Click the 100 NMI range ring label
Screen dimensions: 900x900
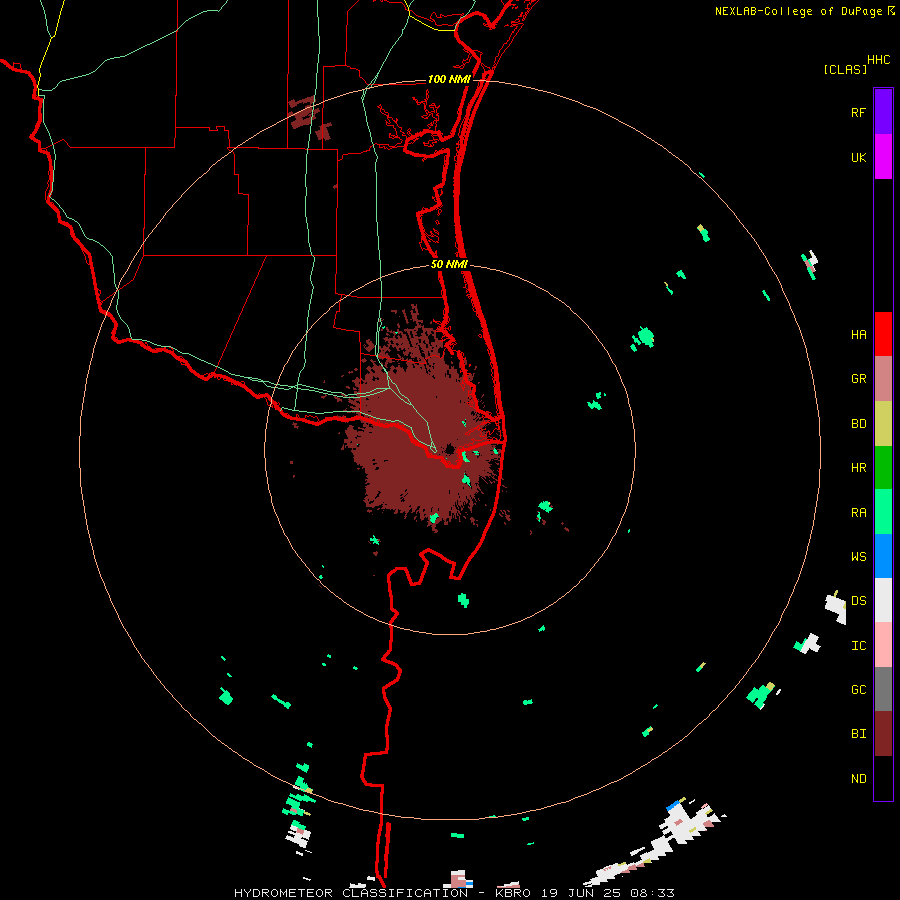pos(449,79)
